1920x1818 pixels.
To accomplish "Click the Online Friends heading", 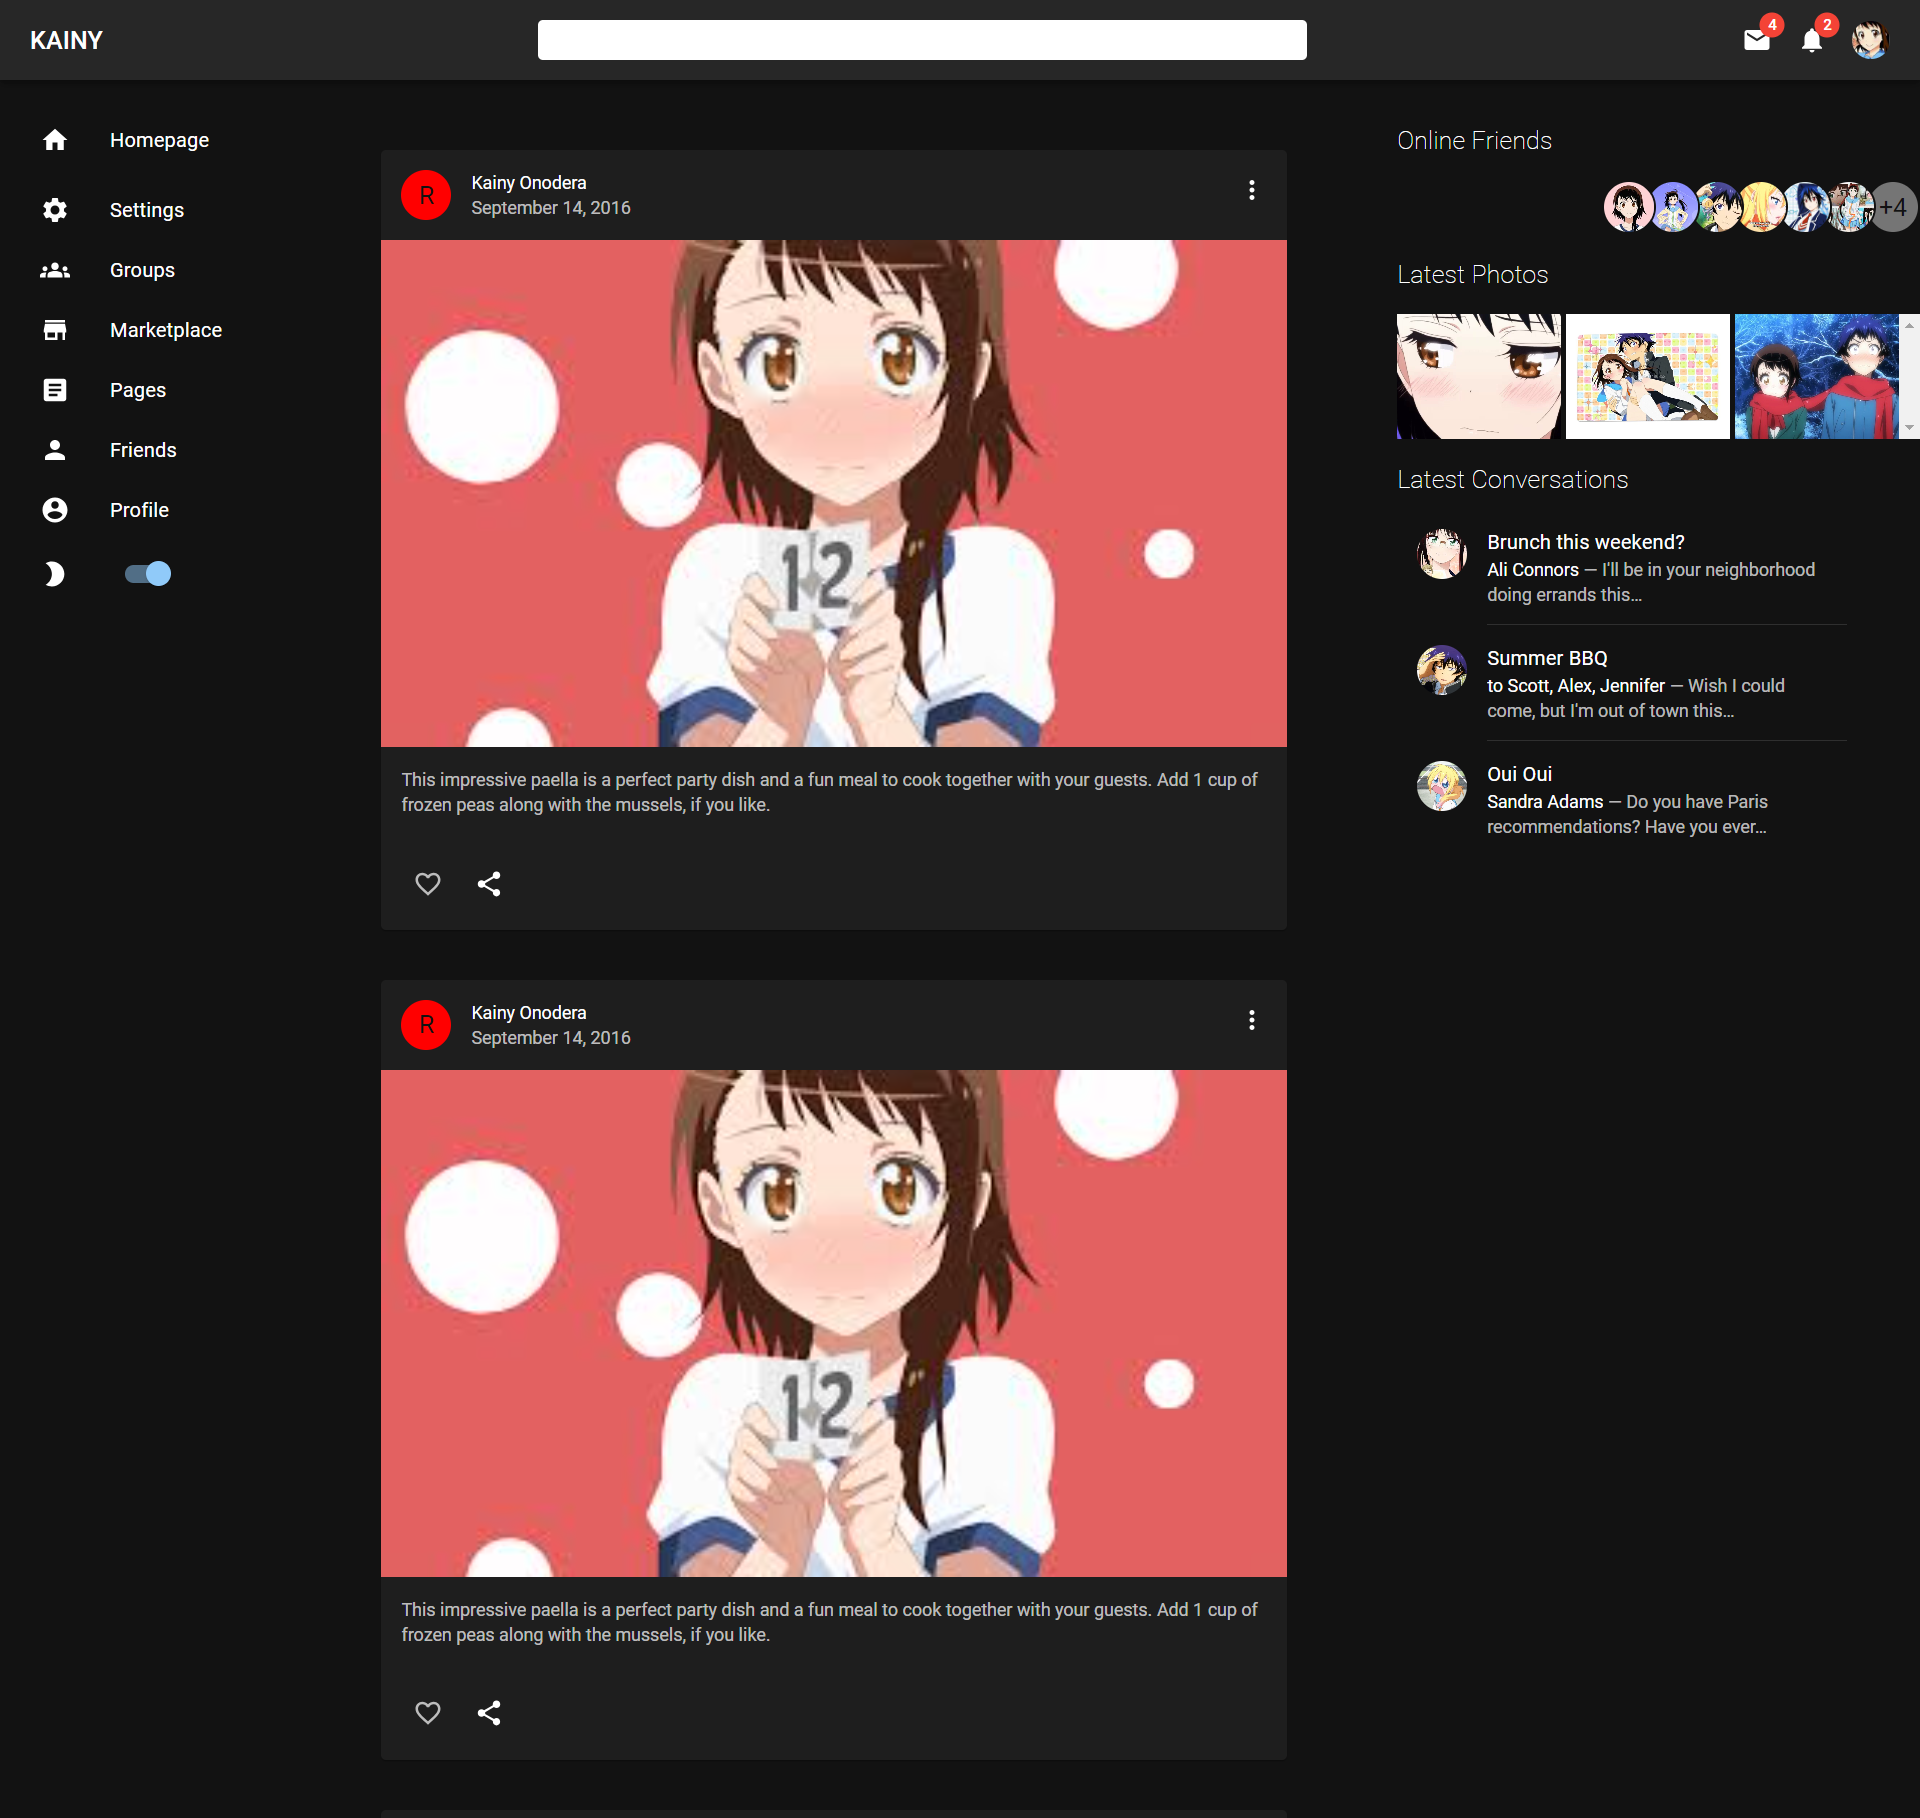I will 1474,141.
